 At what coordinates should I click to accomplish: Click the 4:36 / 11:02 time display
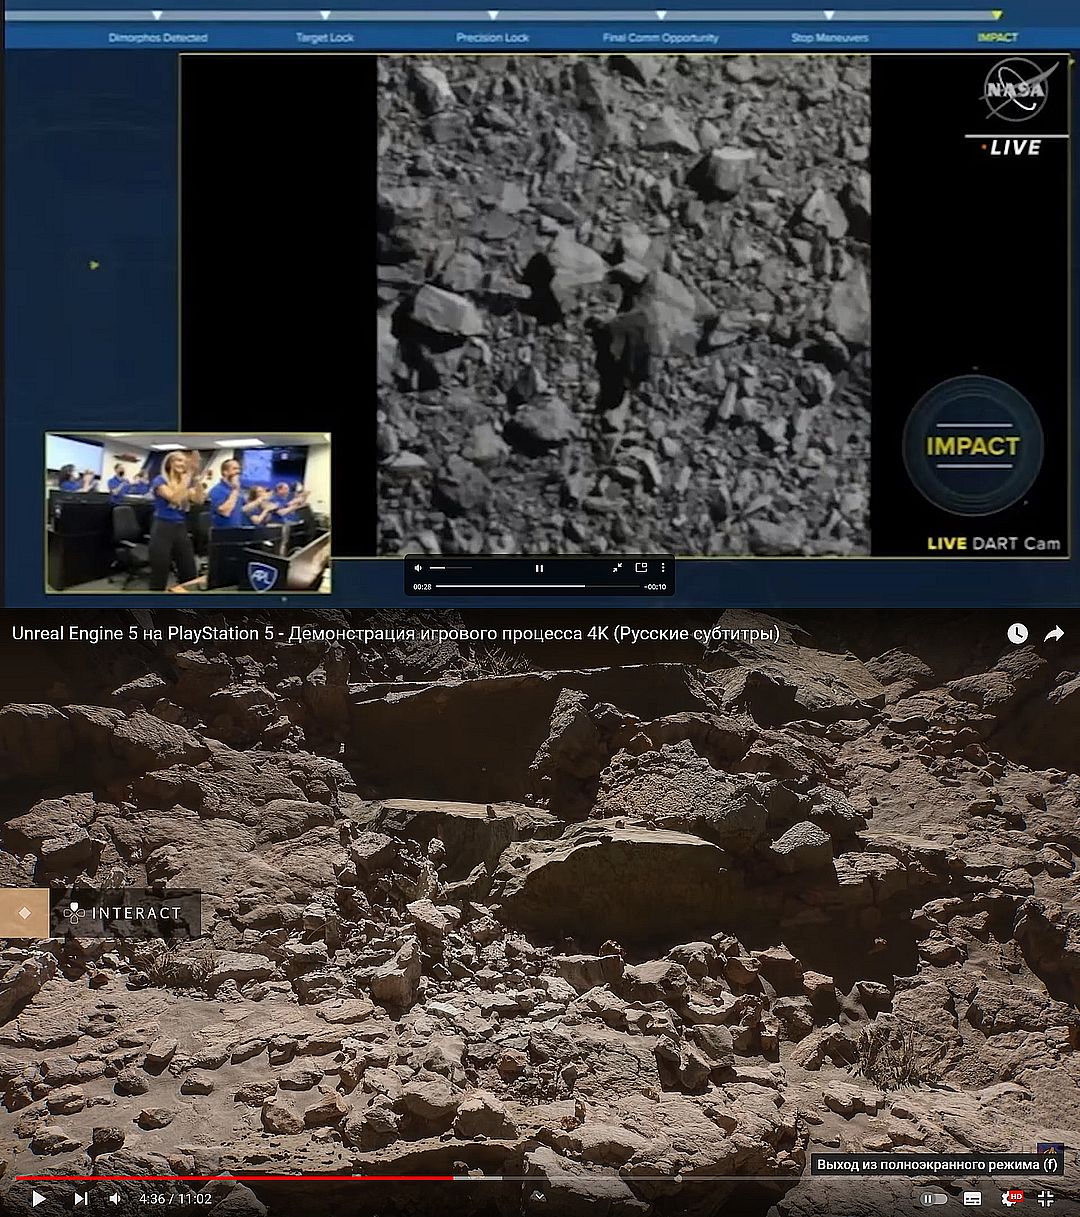(175, 1198)
